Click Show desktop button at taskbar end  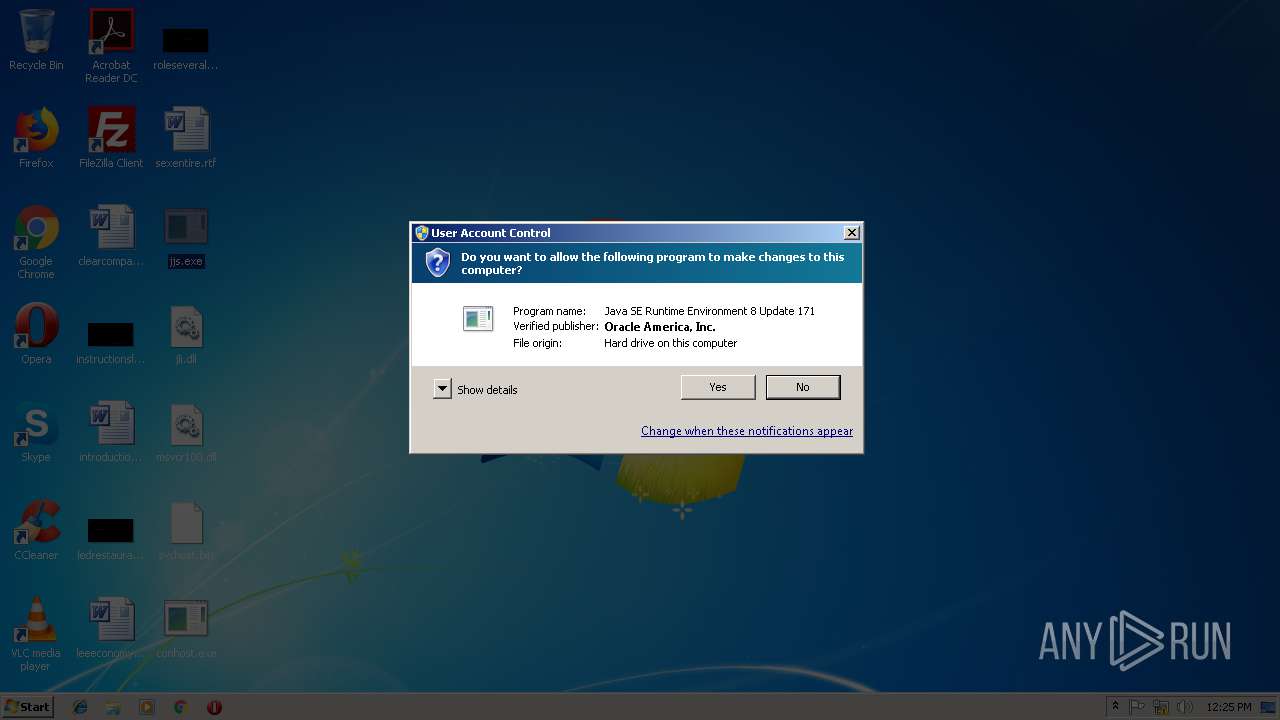tap(1269, 707)
